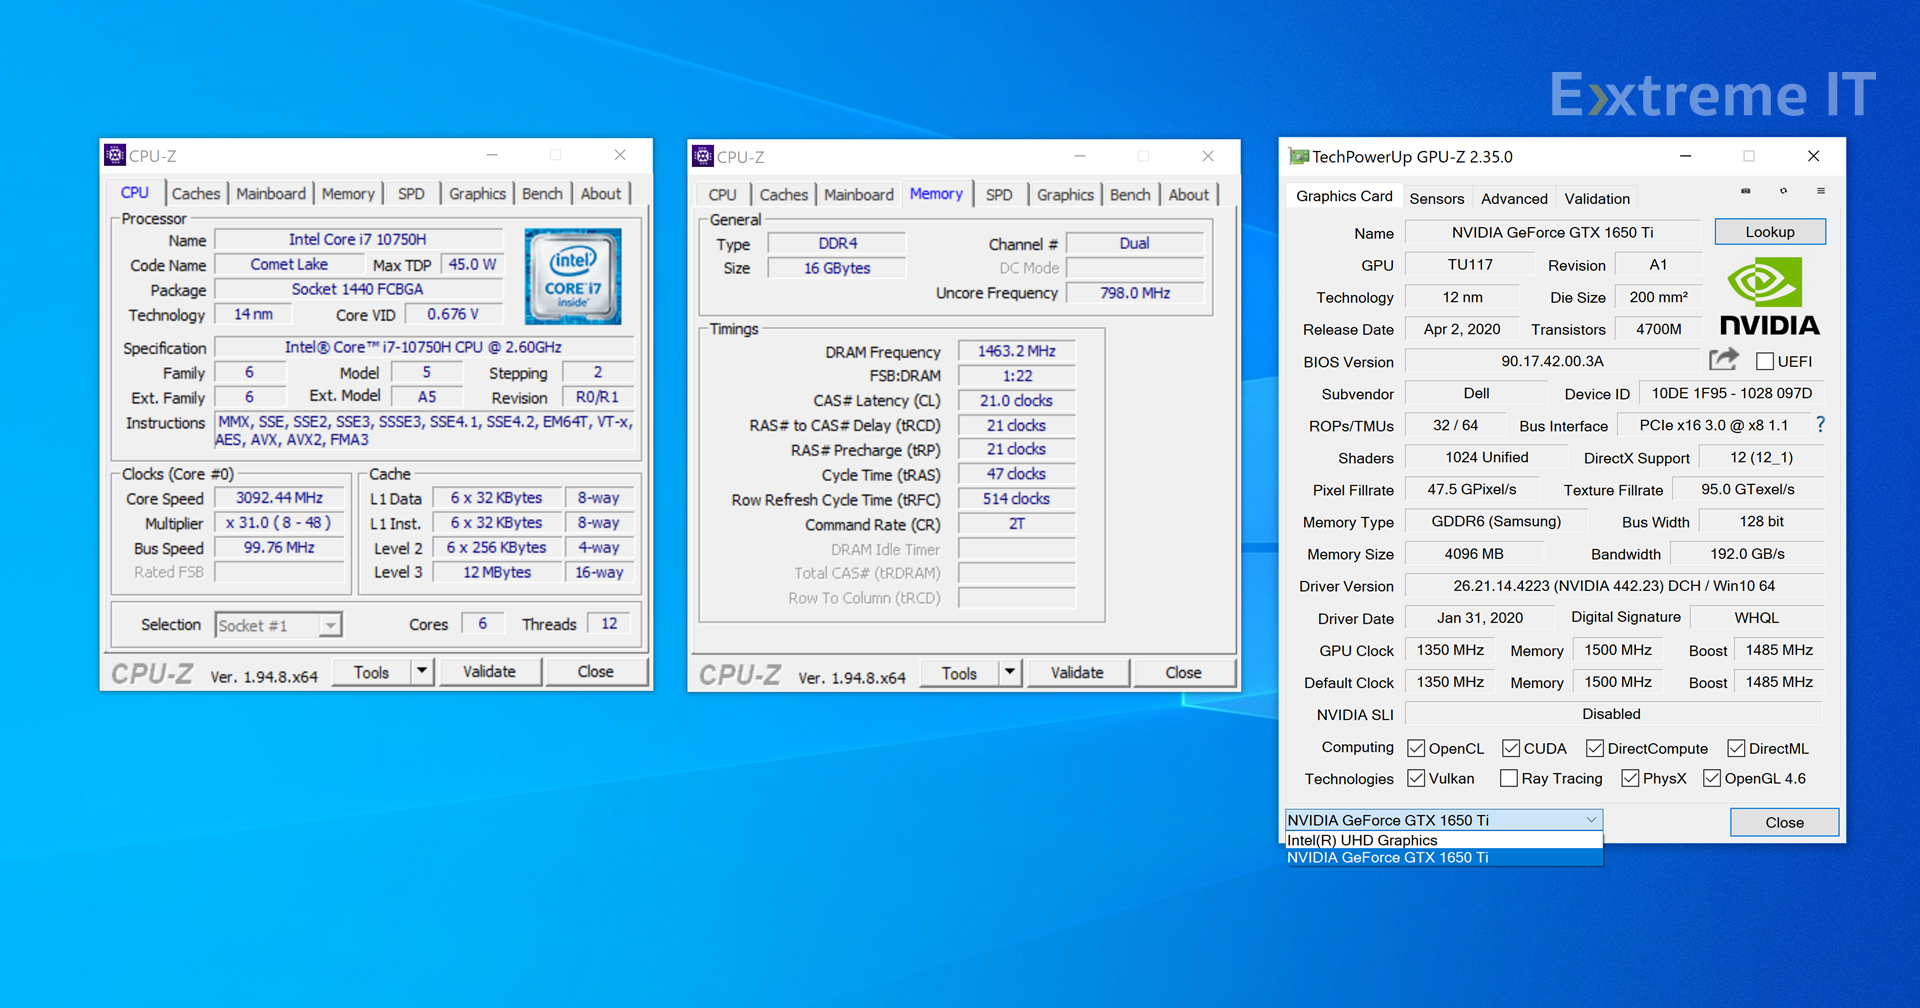Open Graphics tab in left CPU-Z
The image size is (1920, 1008).
[x=477, y=193]
